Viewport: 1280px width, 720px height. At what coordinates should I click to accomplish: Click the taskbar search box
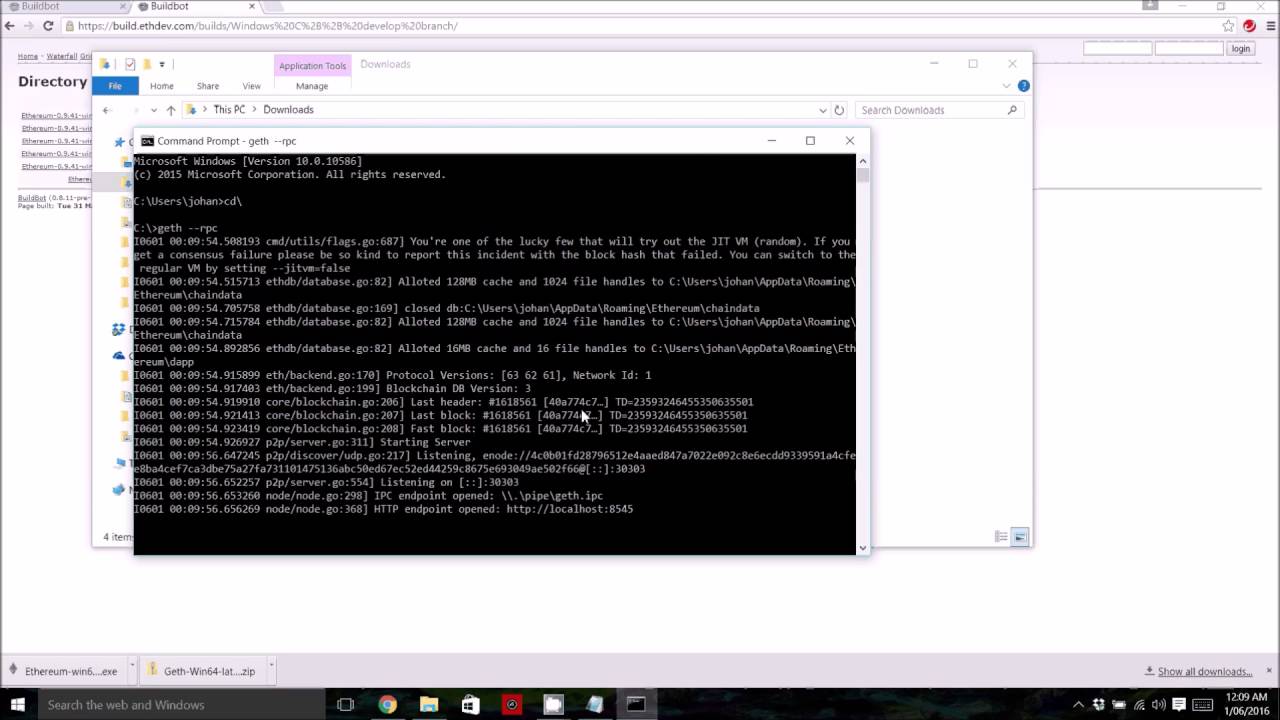[x=182, y=705]
